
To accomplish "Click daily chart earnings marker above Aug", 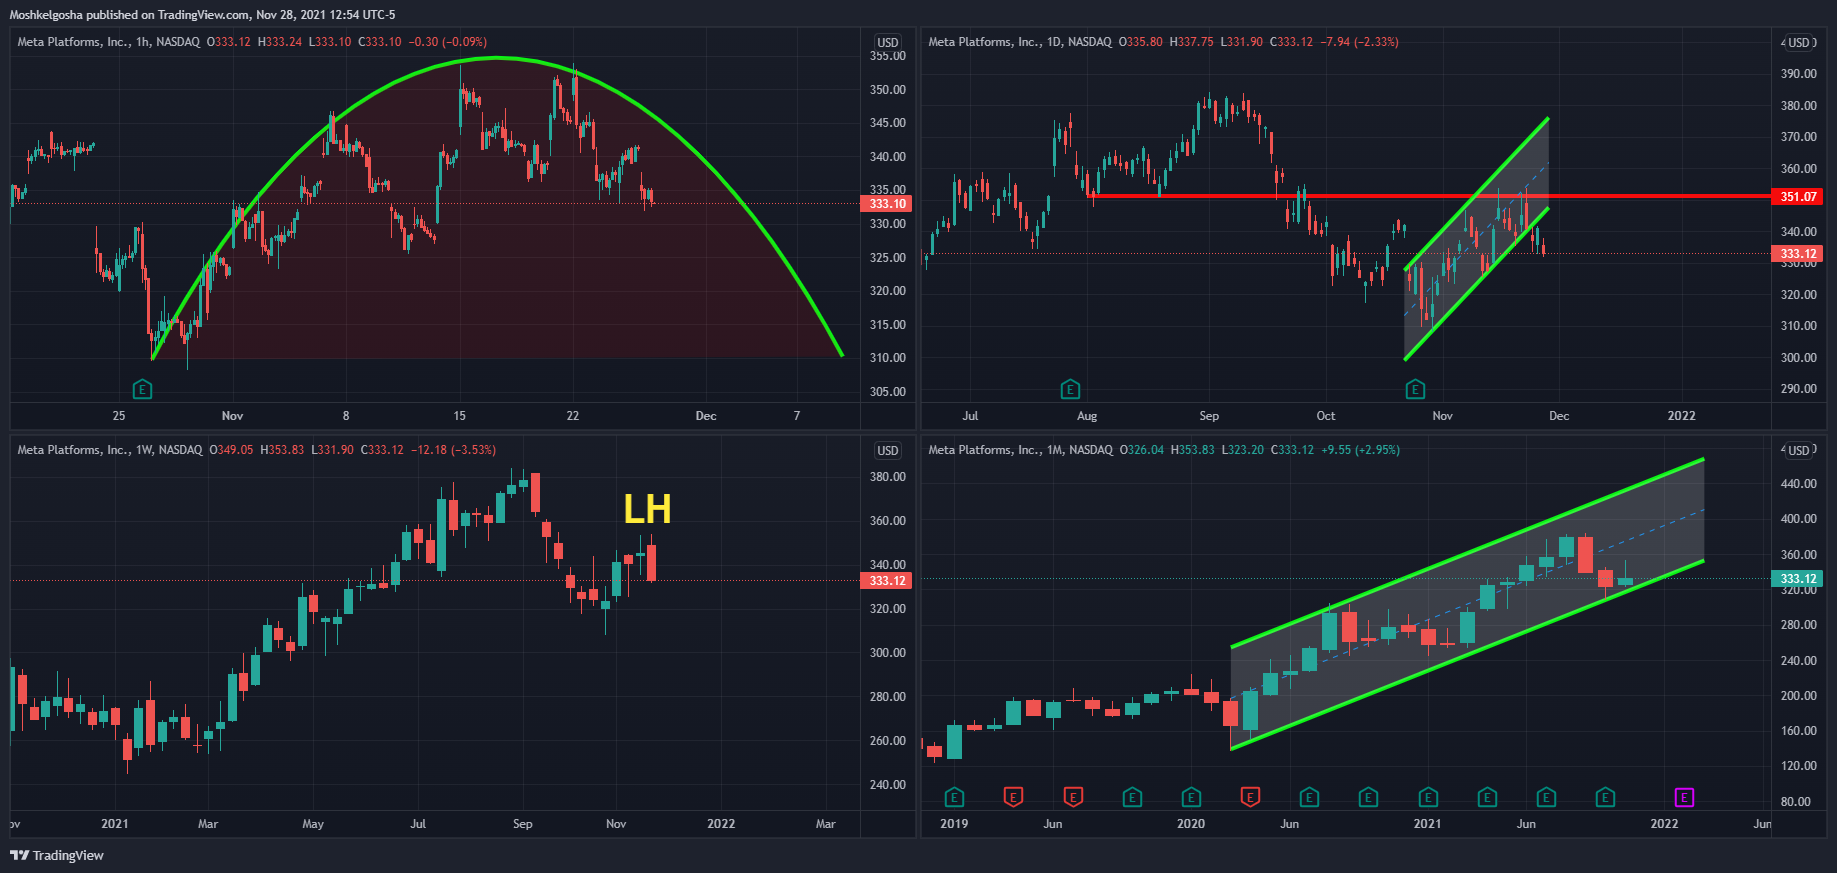I will (1070, 389).
